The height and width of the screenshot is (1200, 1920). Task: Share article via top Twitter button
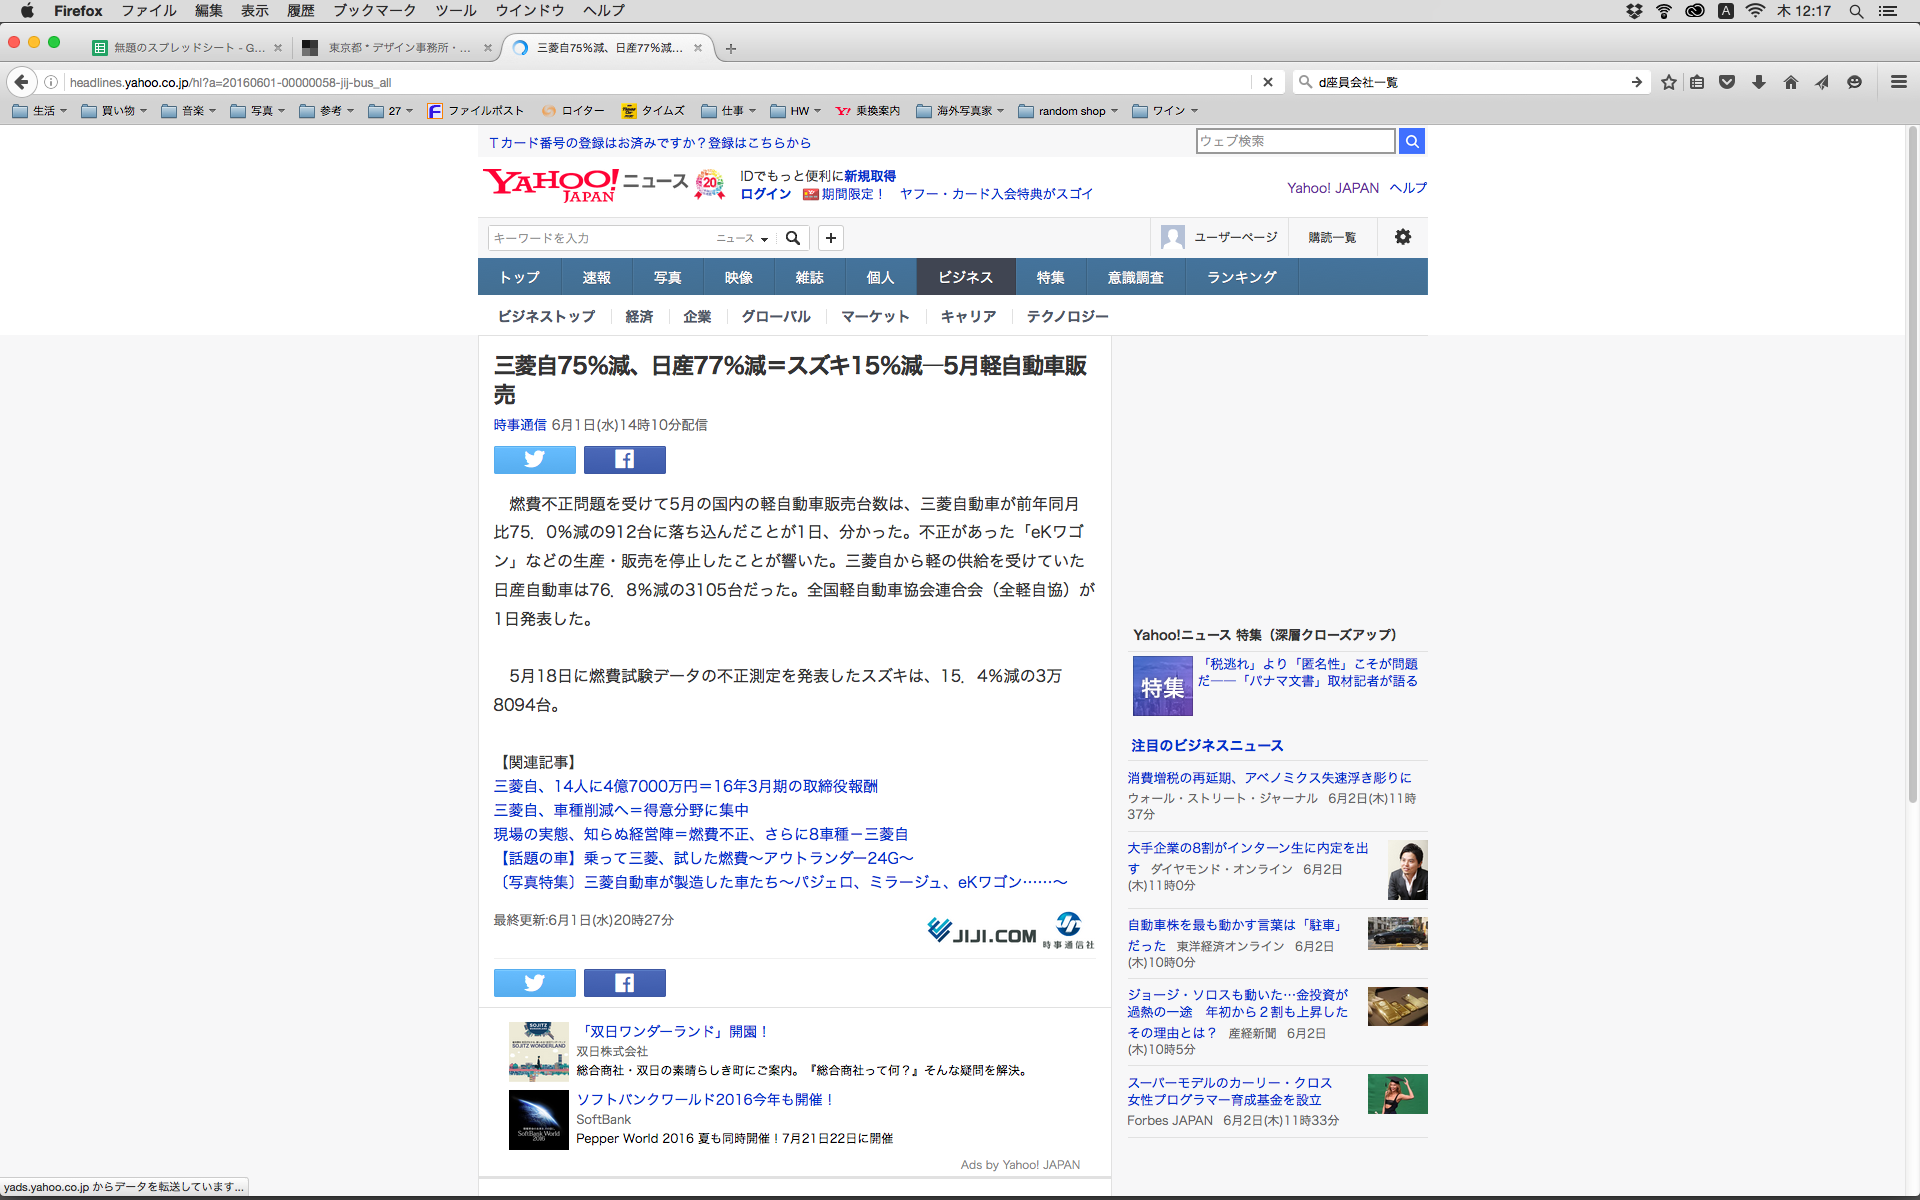point(534,459)
